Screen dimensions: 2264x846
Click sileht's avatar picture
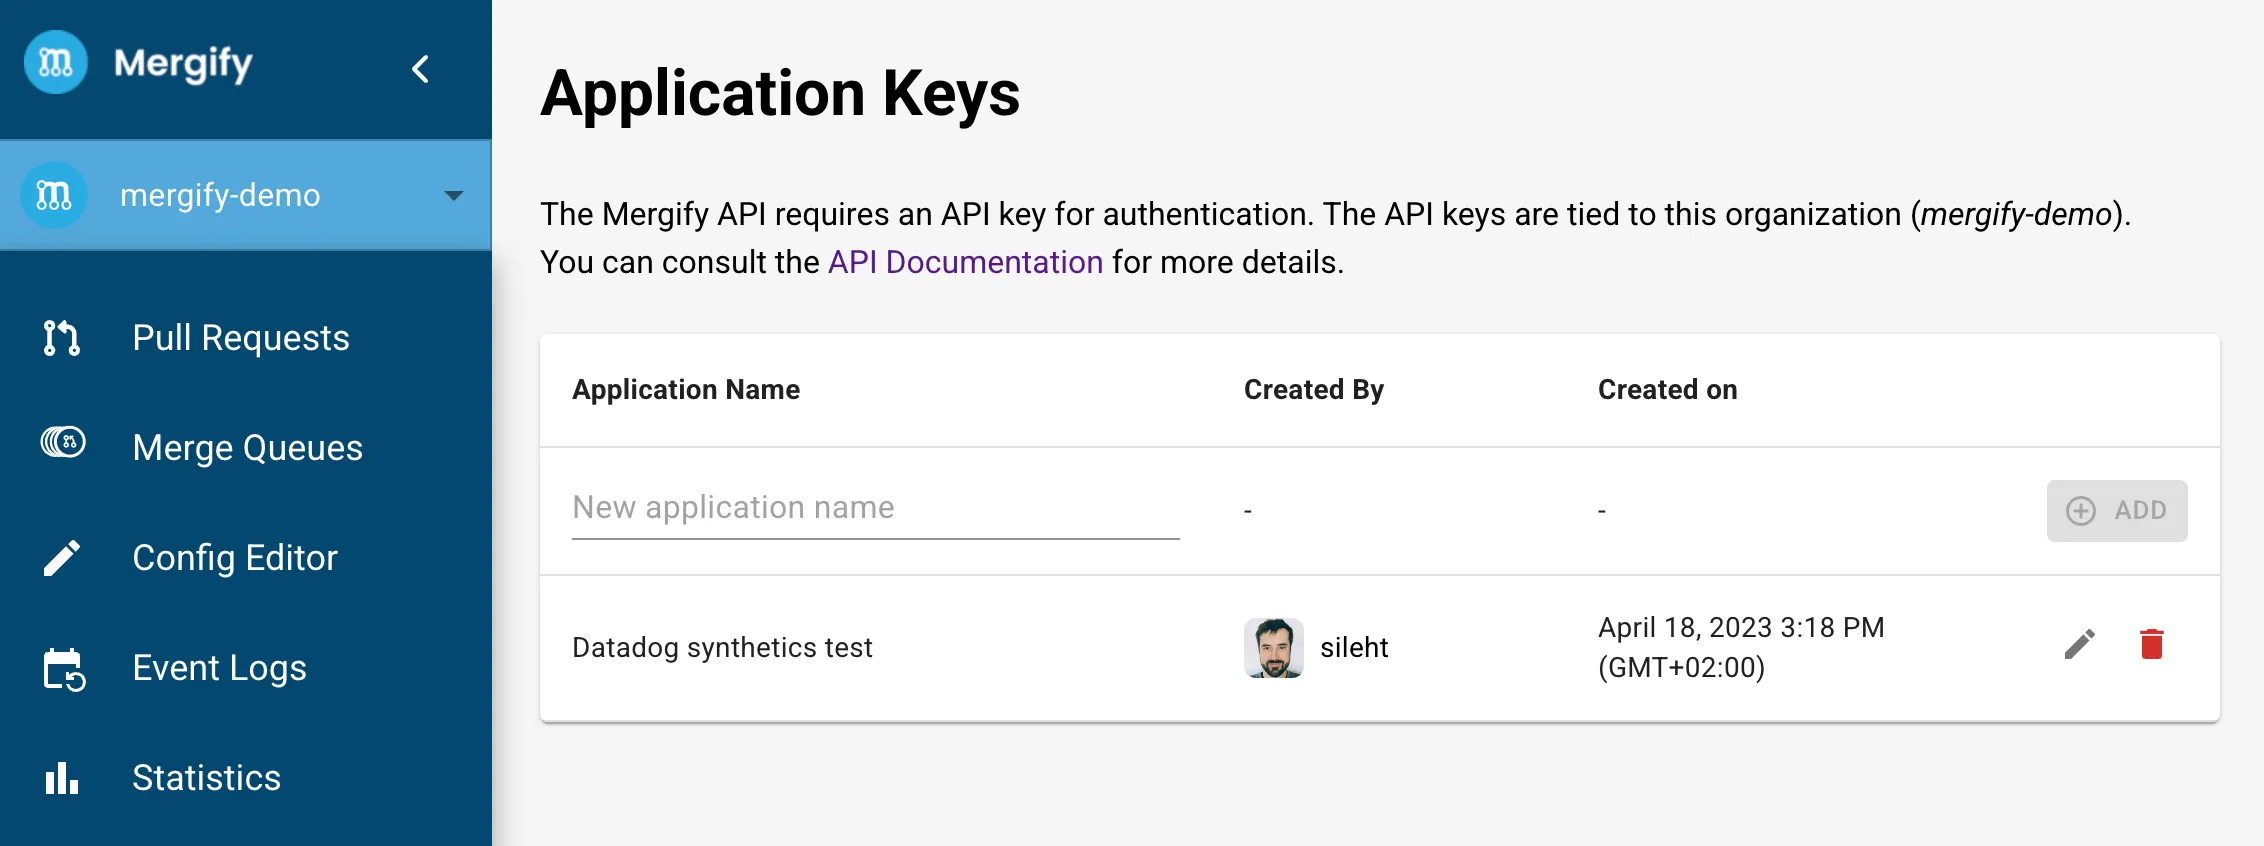tap(1274, 648)
